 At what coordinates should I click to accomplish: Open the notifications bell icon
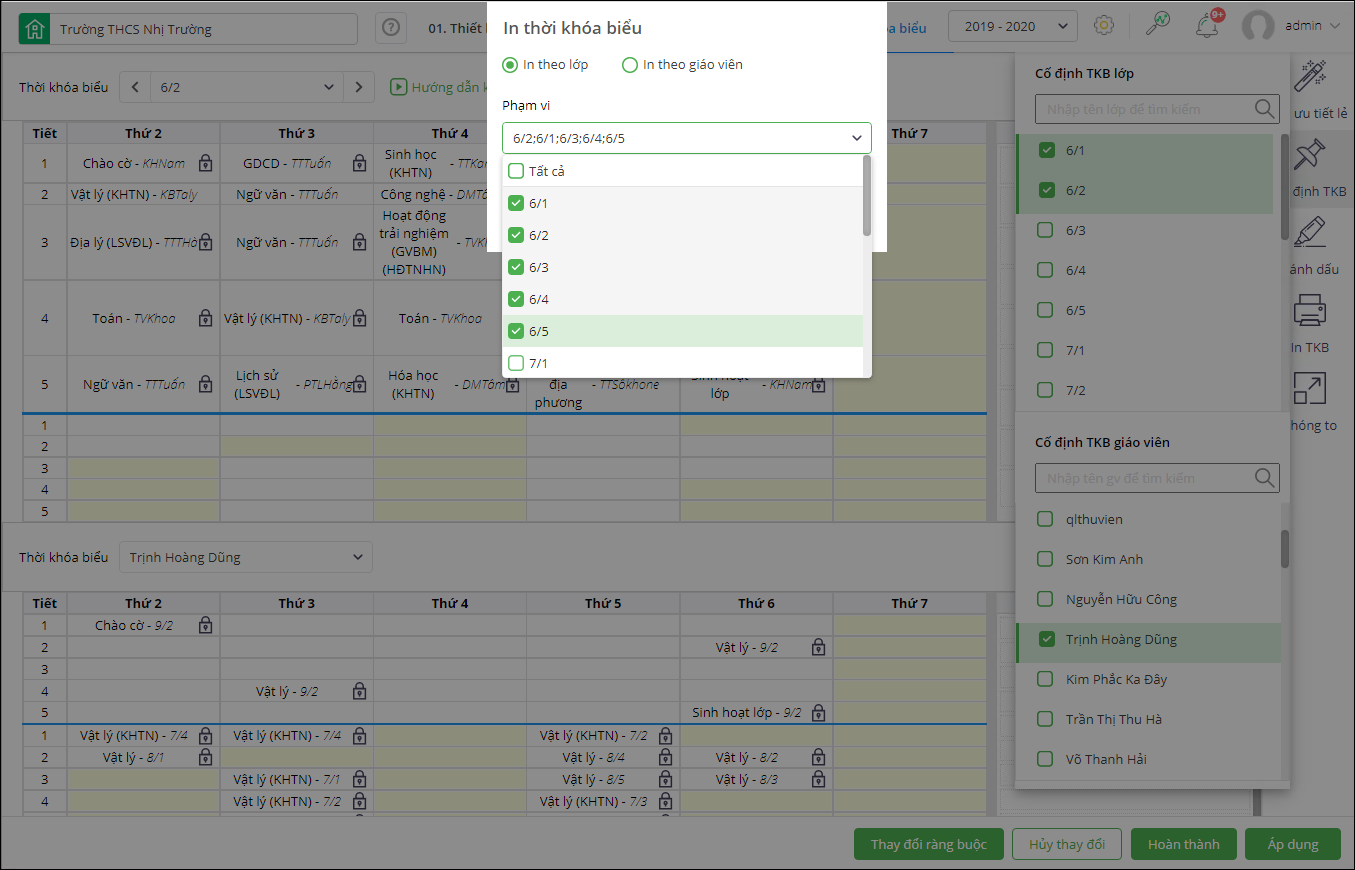[x=1207, y=26]
